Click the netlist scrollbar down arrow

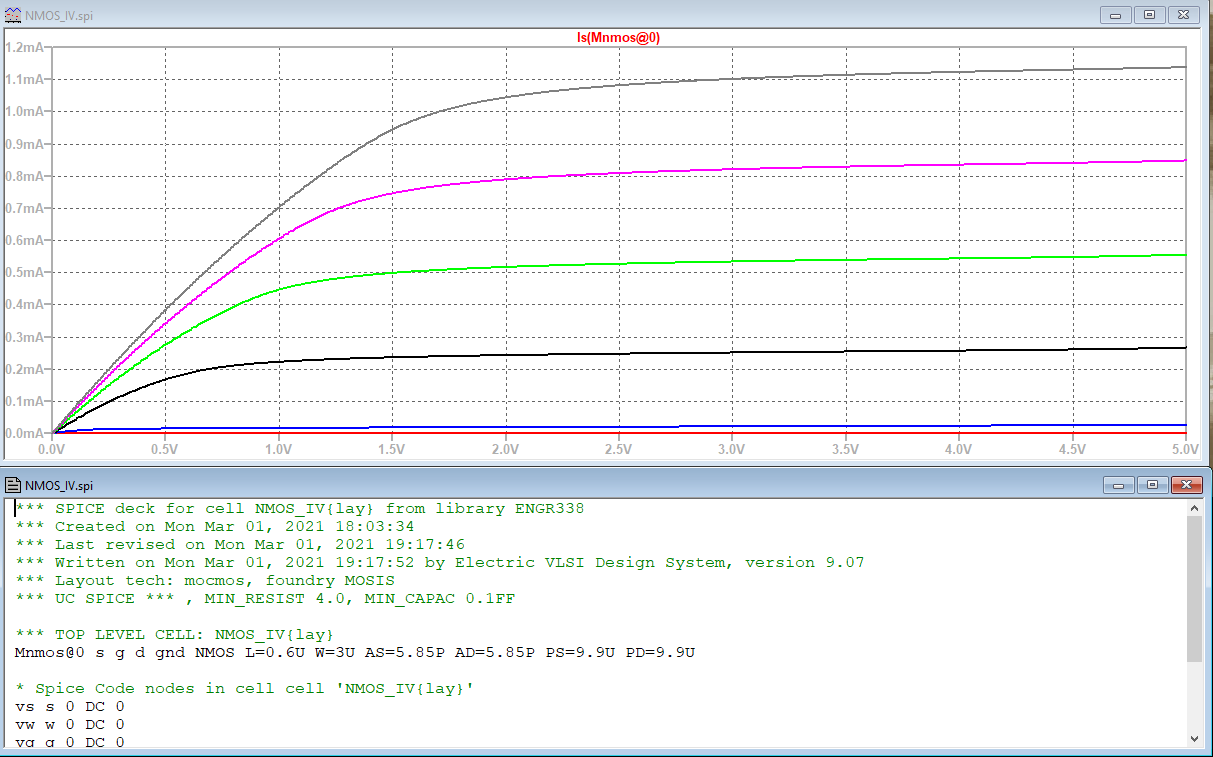tap(1195, 738)
